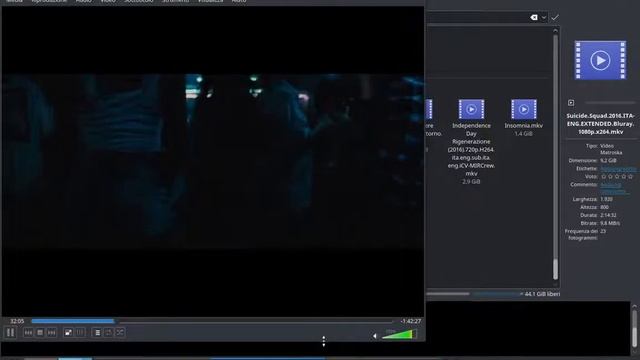Pause the video in the VLC player
The image size is (640, 360).
tap(10, 333)
